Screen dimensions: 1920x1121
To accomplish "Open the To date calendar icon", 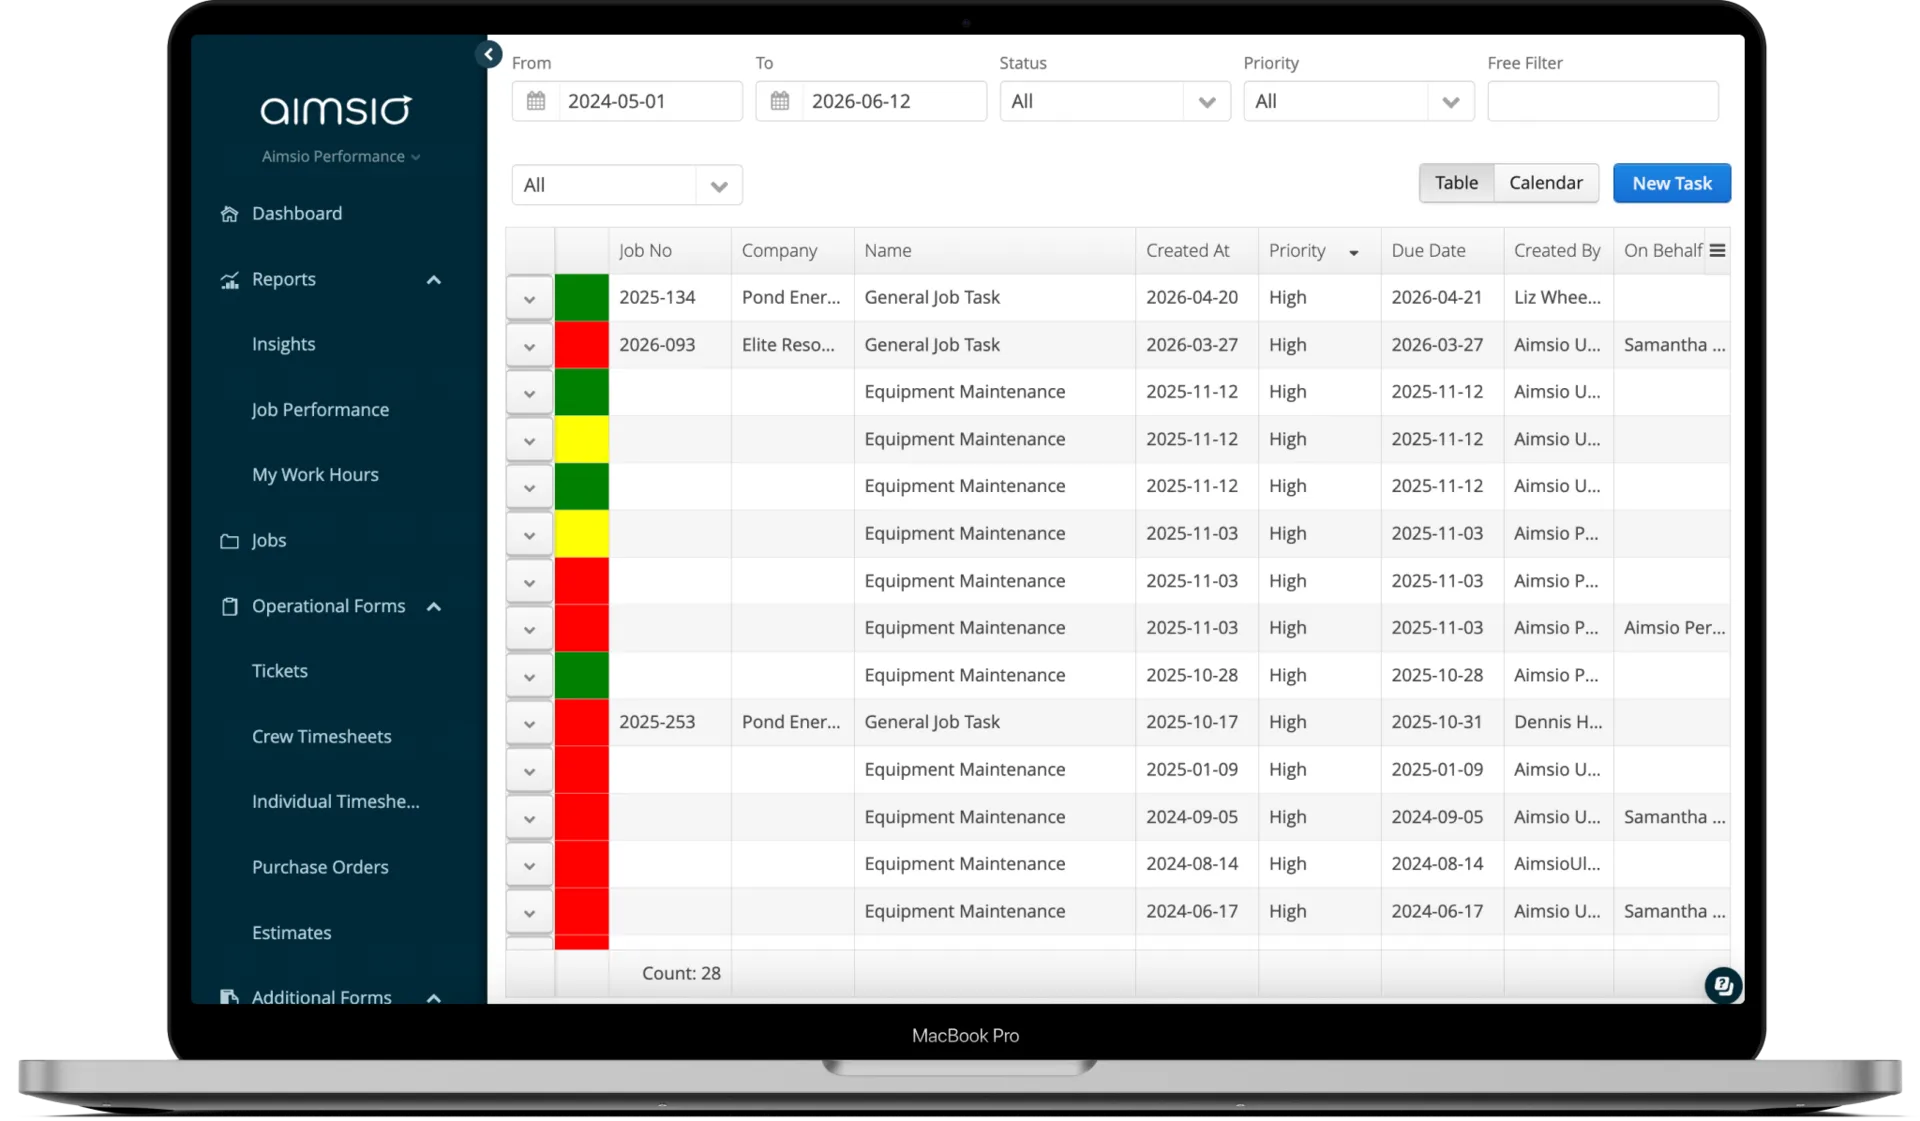I will coord(780,101).
